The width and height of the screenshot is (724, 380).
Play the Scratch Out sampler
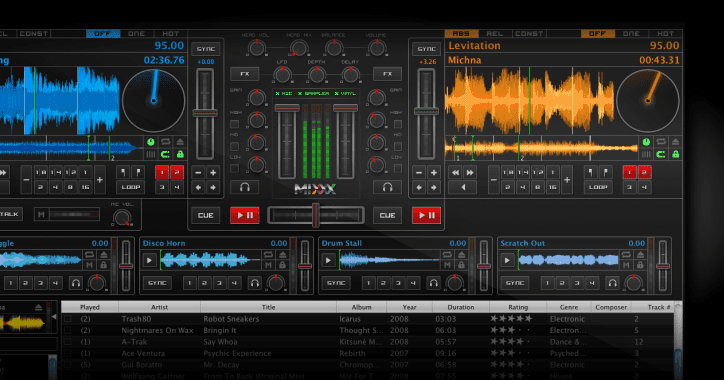[507, 260]
